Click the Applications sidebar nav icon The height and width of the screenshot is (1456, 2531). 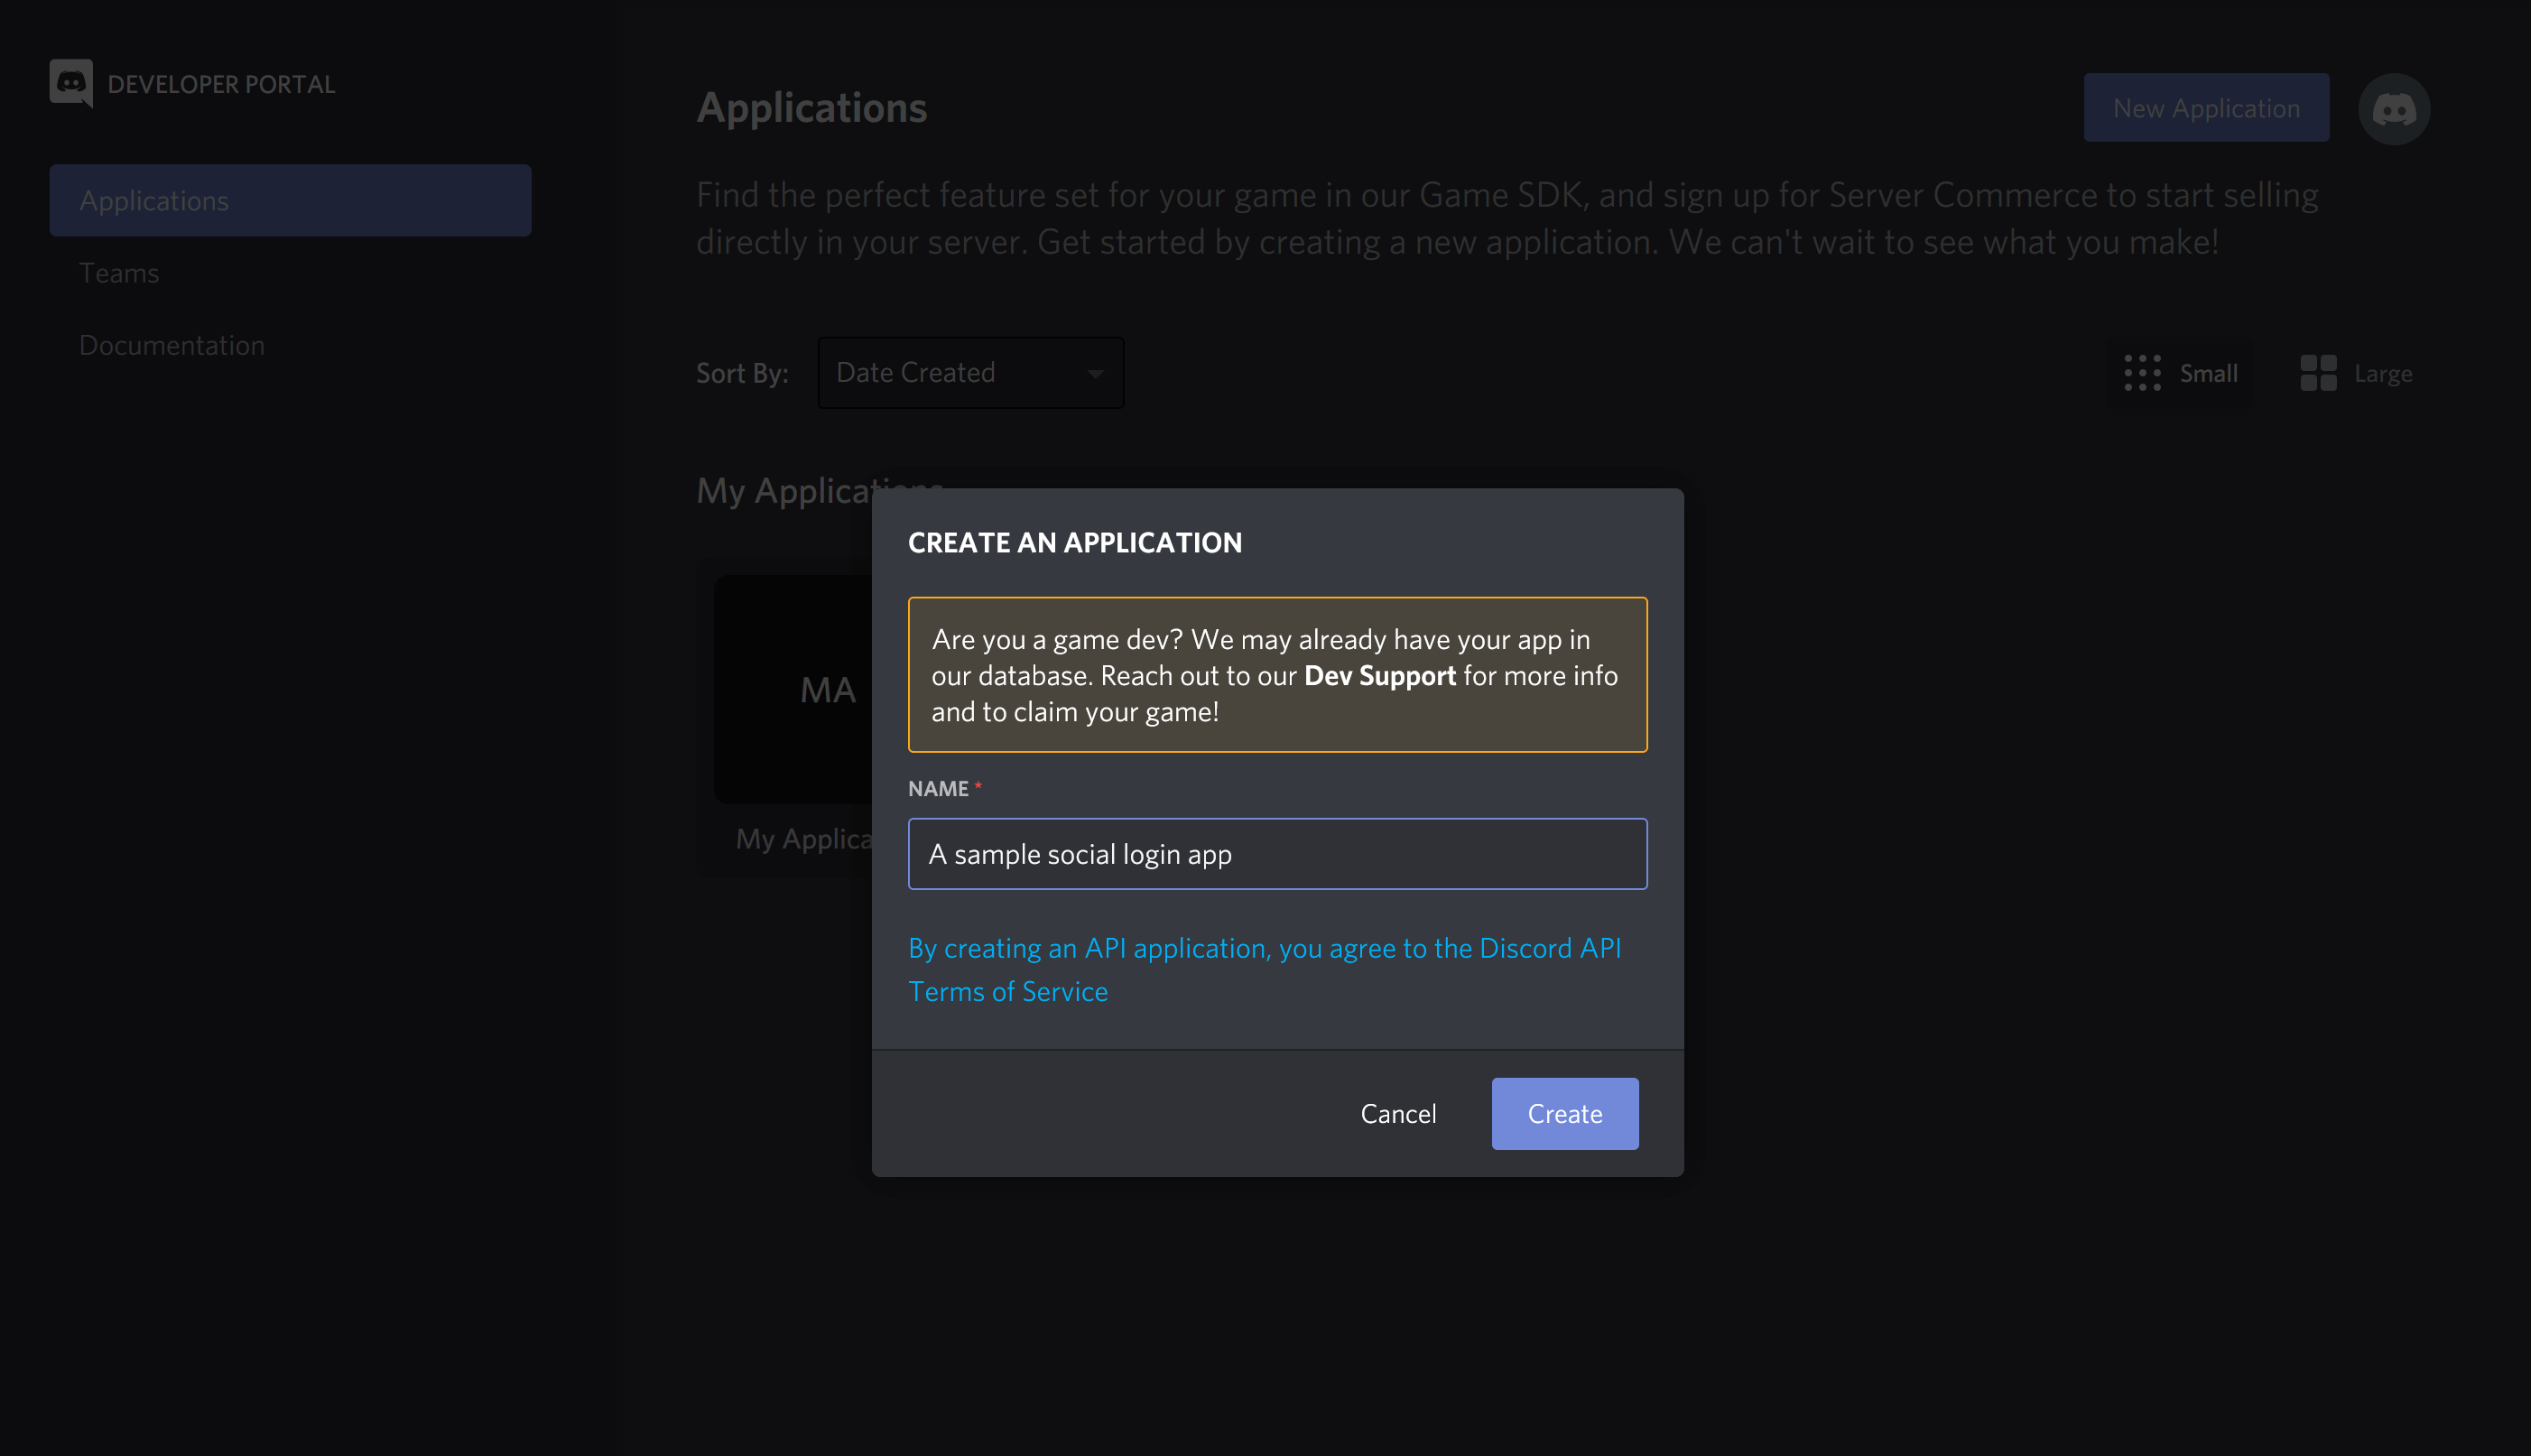[291, 198]
